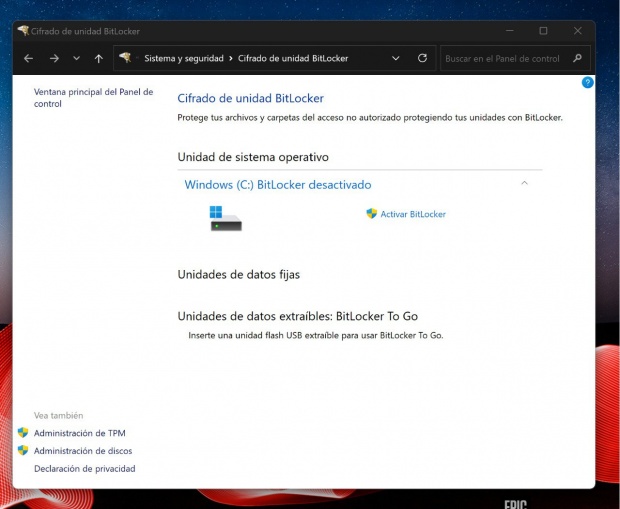This screenshot has width=620, height=509.
Task: Open help via blue question mark icon
Action: (588, 82)
